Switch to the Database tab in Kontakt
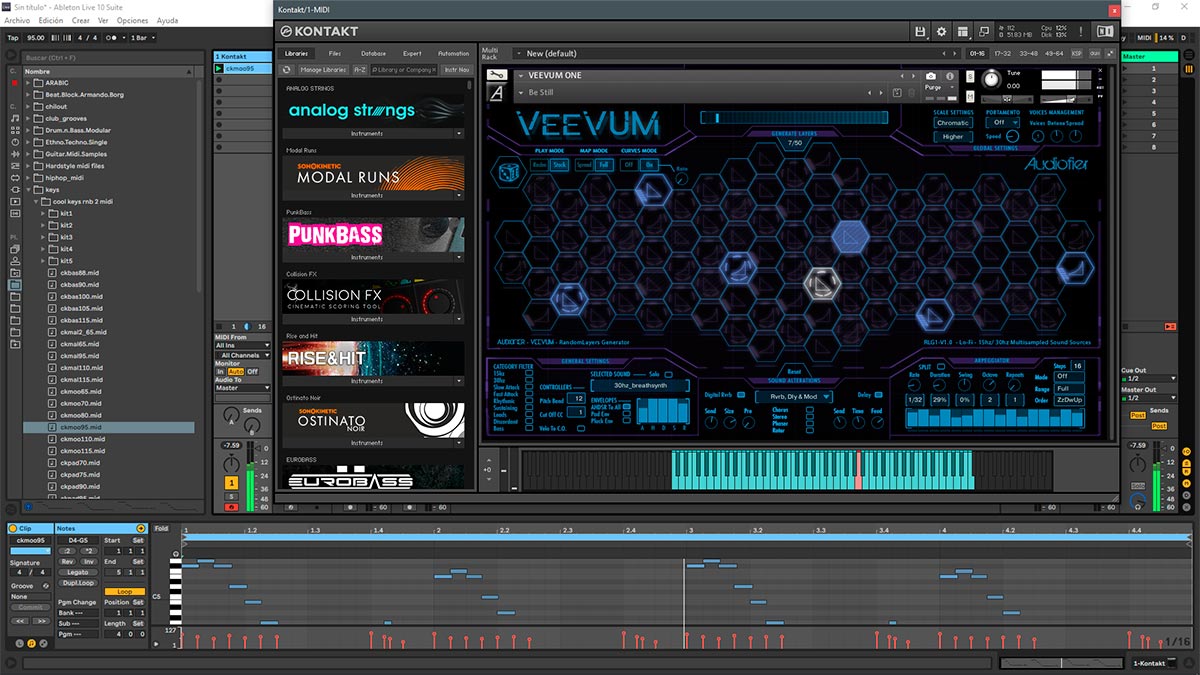Image resolution: width=1200 pixels, height=675 pixels. click(x=374, y=53)
